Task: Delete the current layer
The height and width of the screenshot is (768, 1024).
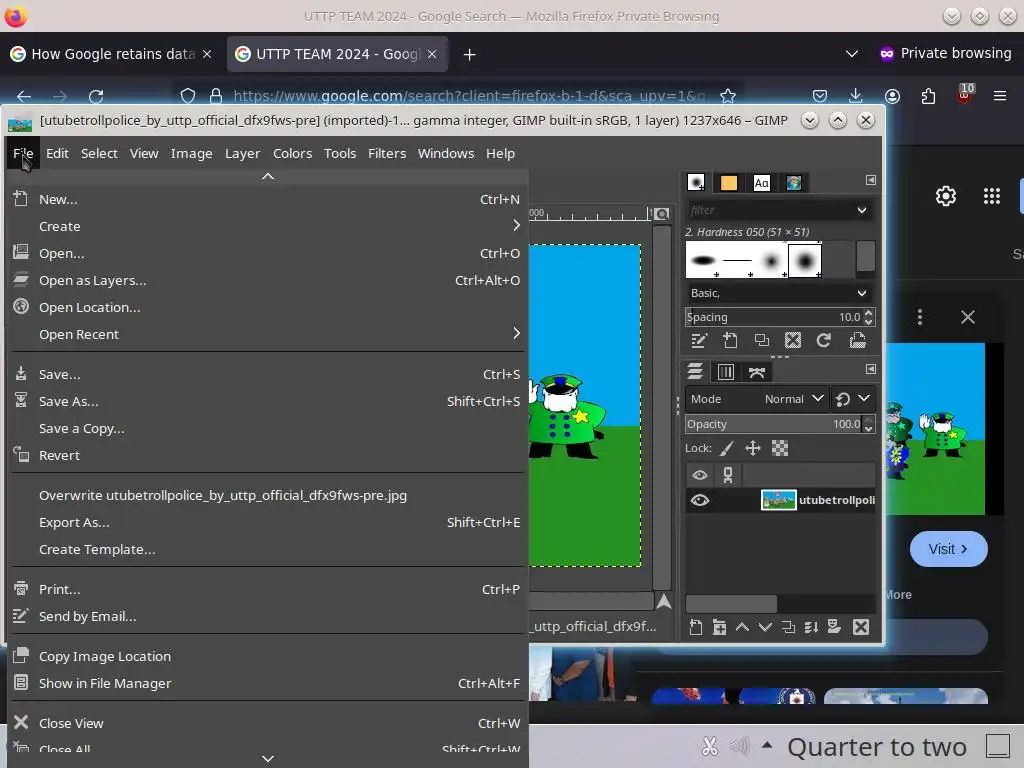Action: pyautogui.click(x=861, y=628)
